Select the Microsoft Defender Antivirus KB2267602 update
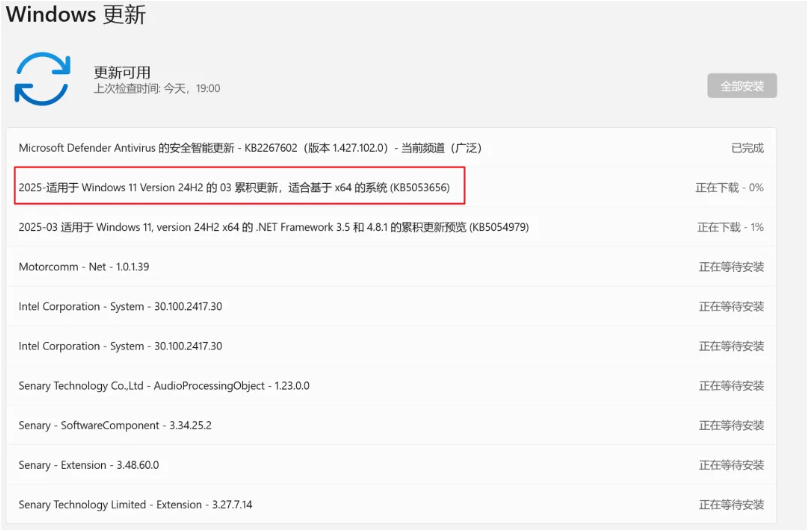The width and height of the screenshot is (807, 531). coord(391,148)
